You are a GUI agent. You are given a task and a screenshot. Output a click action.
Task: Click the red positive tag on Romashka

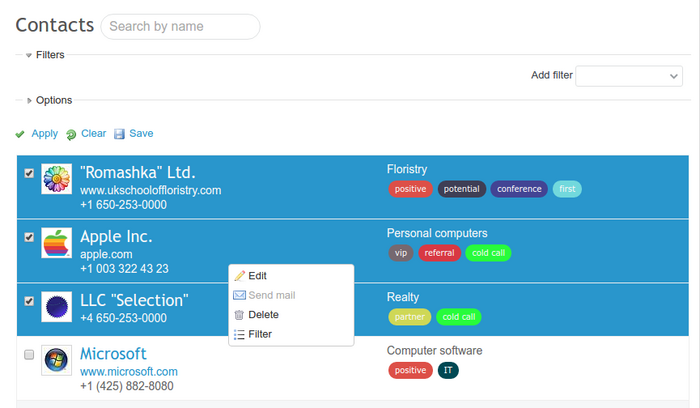pyautogui.click(x=410, y=189)
